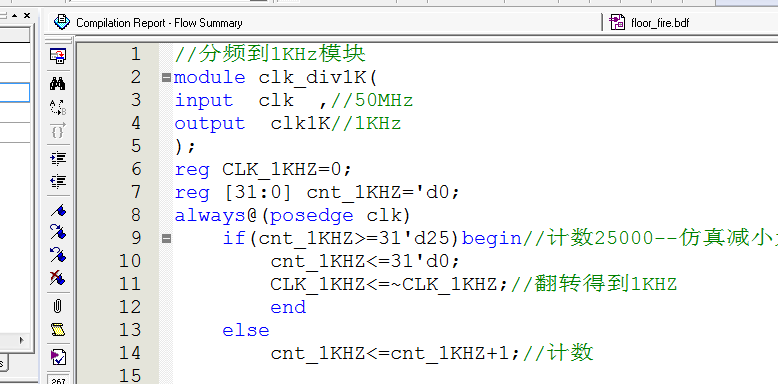Close the left docked panel

point(27,15)
